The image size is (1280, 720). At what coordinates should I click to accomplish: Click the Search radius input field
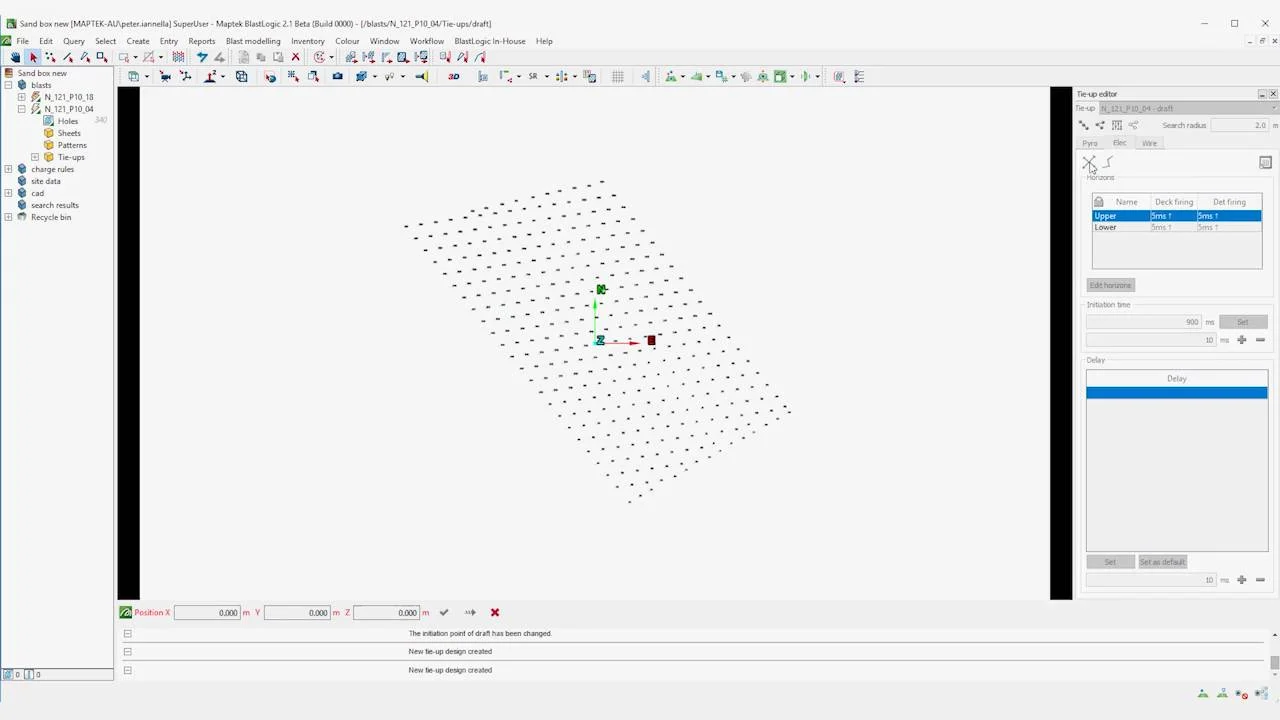(x=1239, y=125)
